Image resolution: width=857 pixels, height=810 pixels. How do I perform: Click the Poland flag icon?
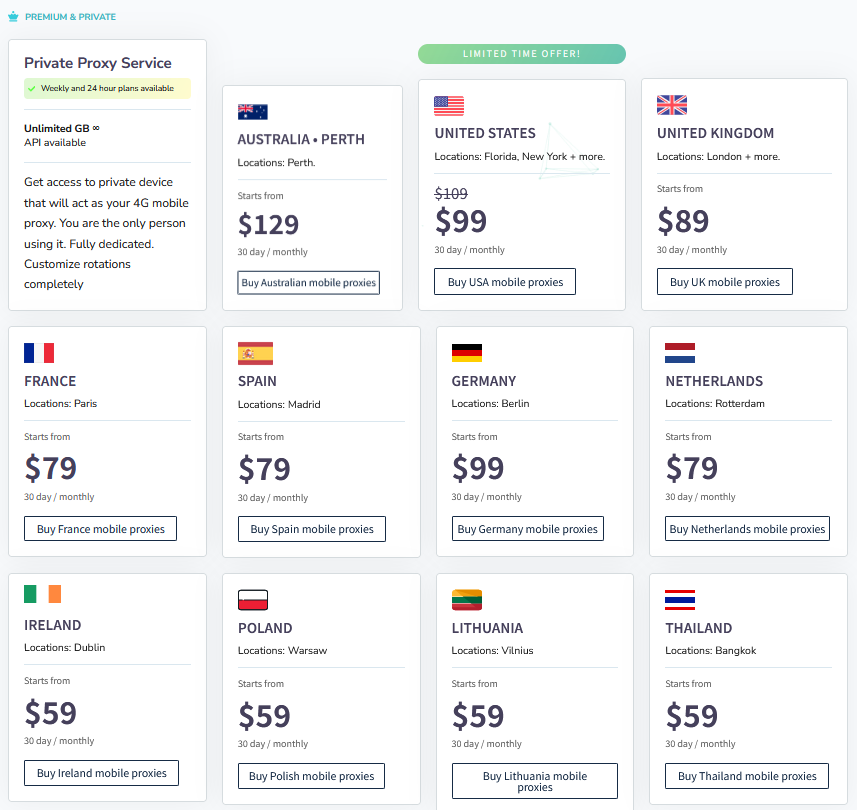253,600
